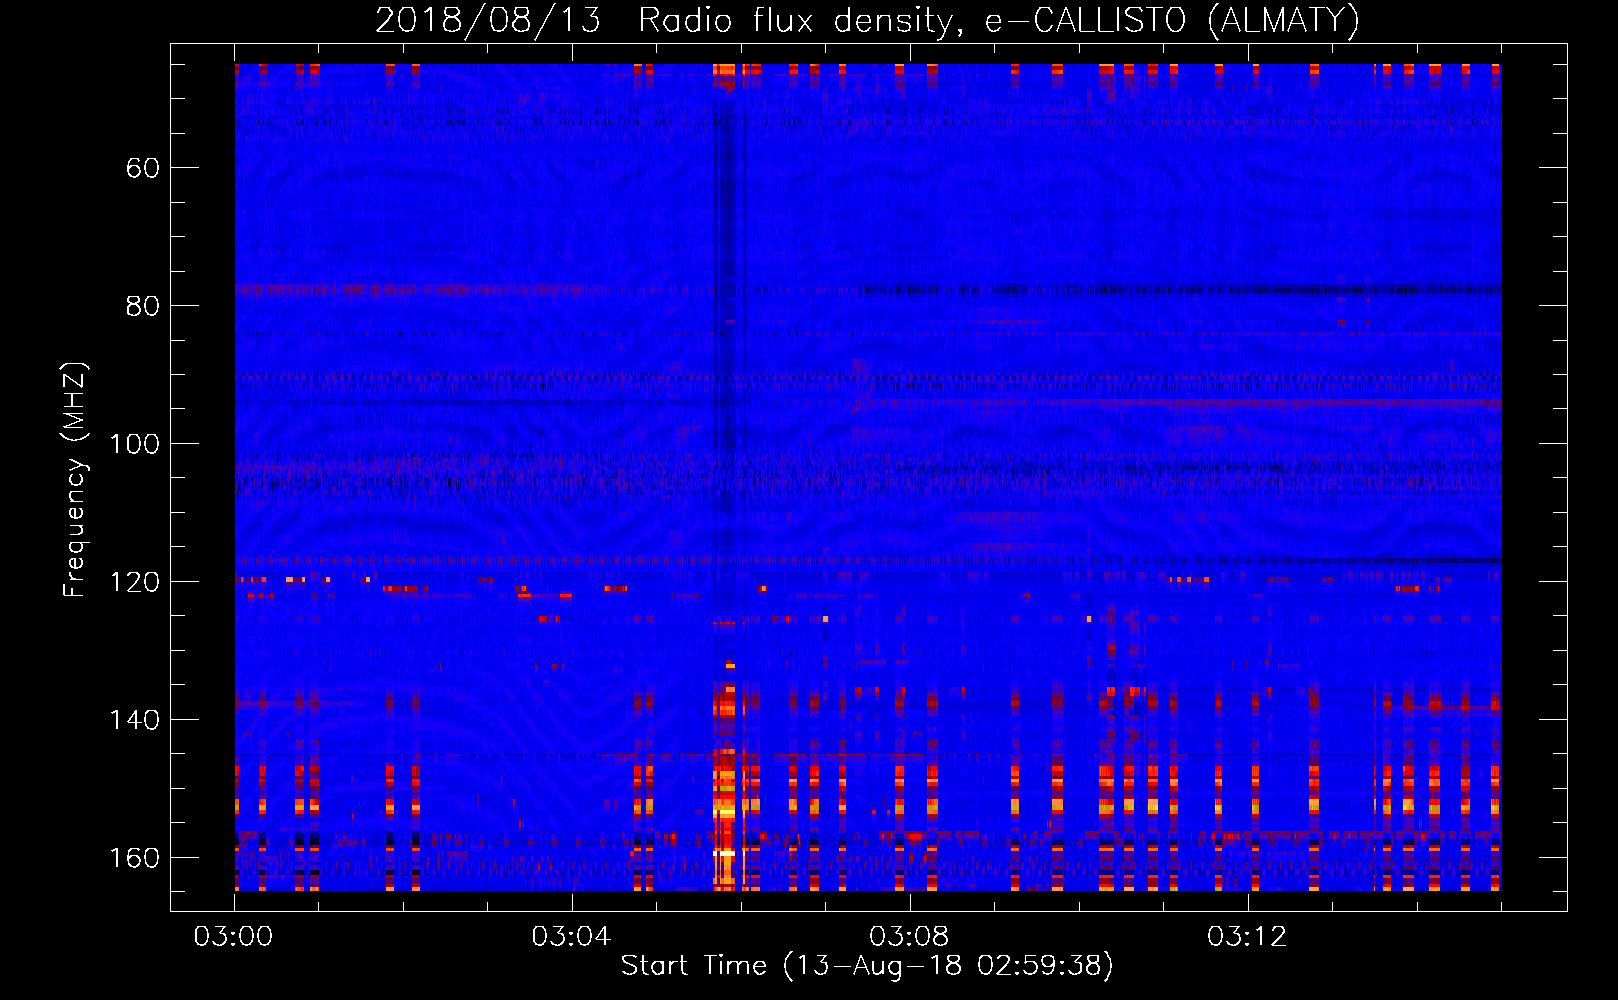Image resolution: width=1618 pixels, height=1000 pixels.
Task: Click the 'Start Time (13-Aug-18 02:59:38)' label
Action: (x=867, y=966)
